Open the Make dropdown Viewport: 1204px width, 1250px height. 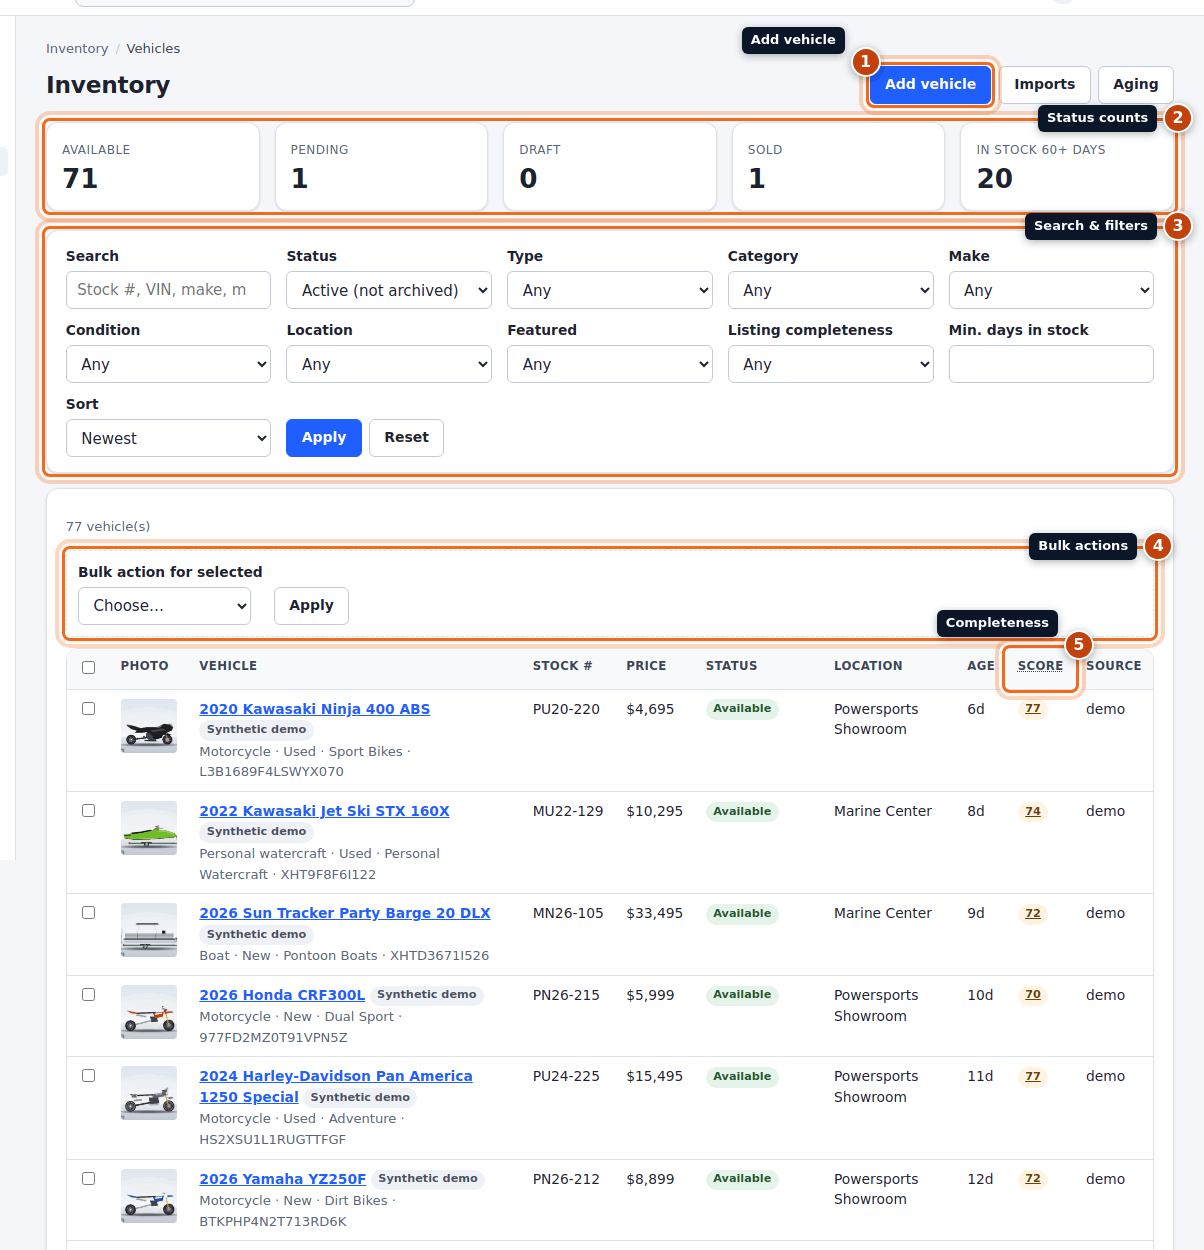(x=1051, y=290)
